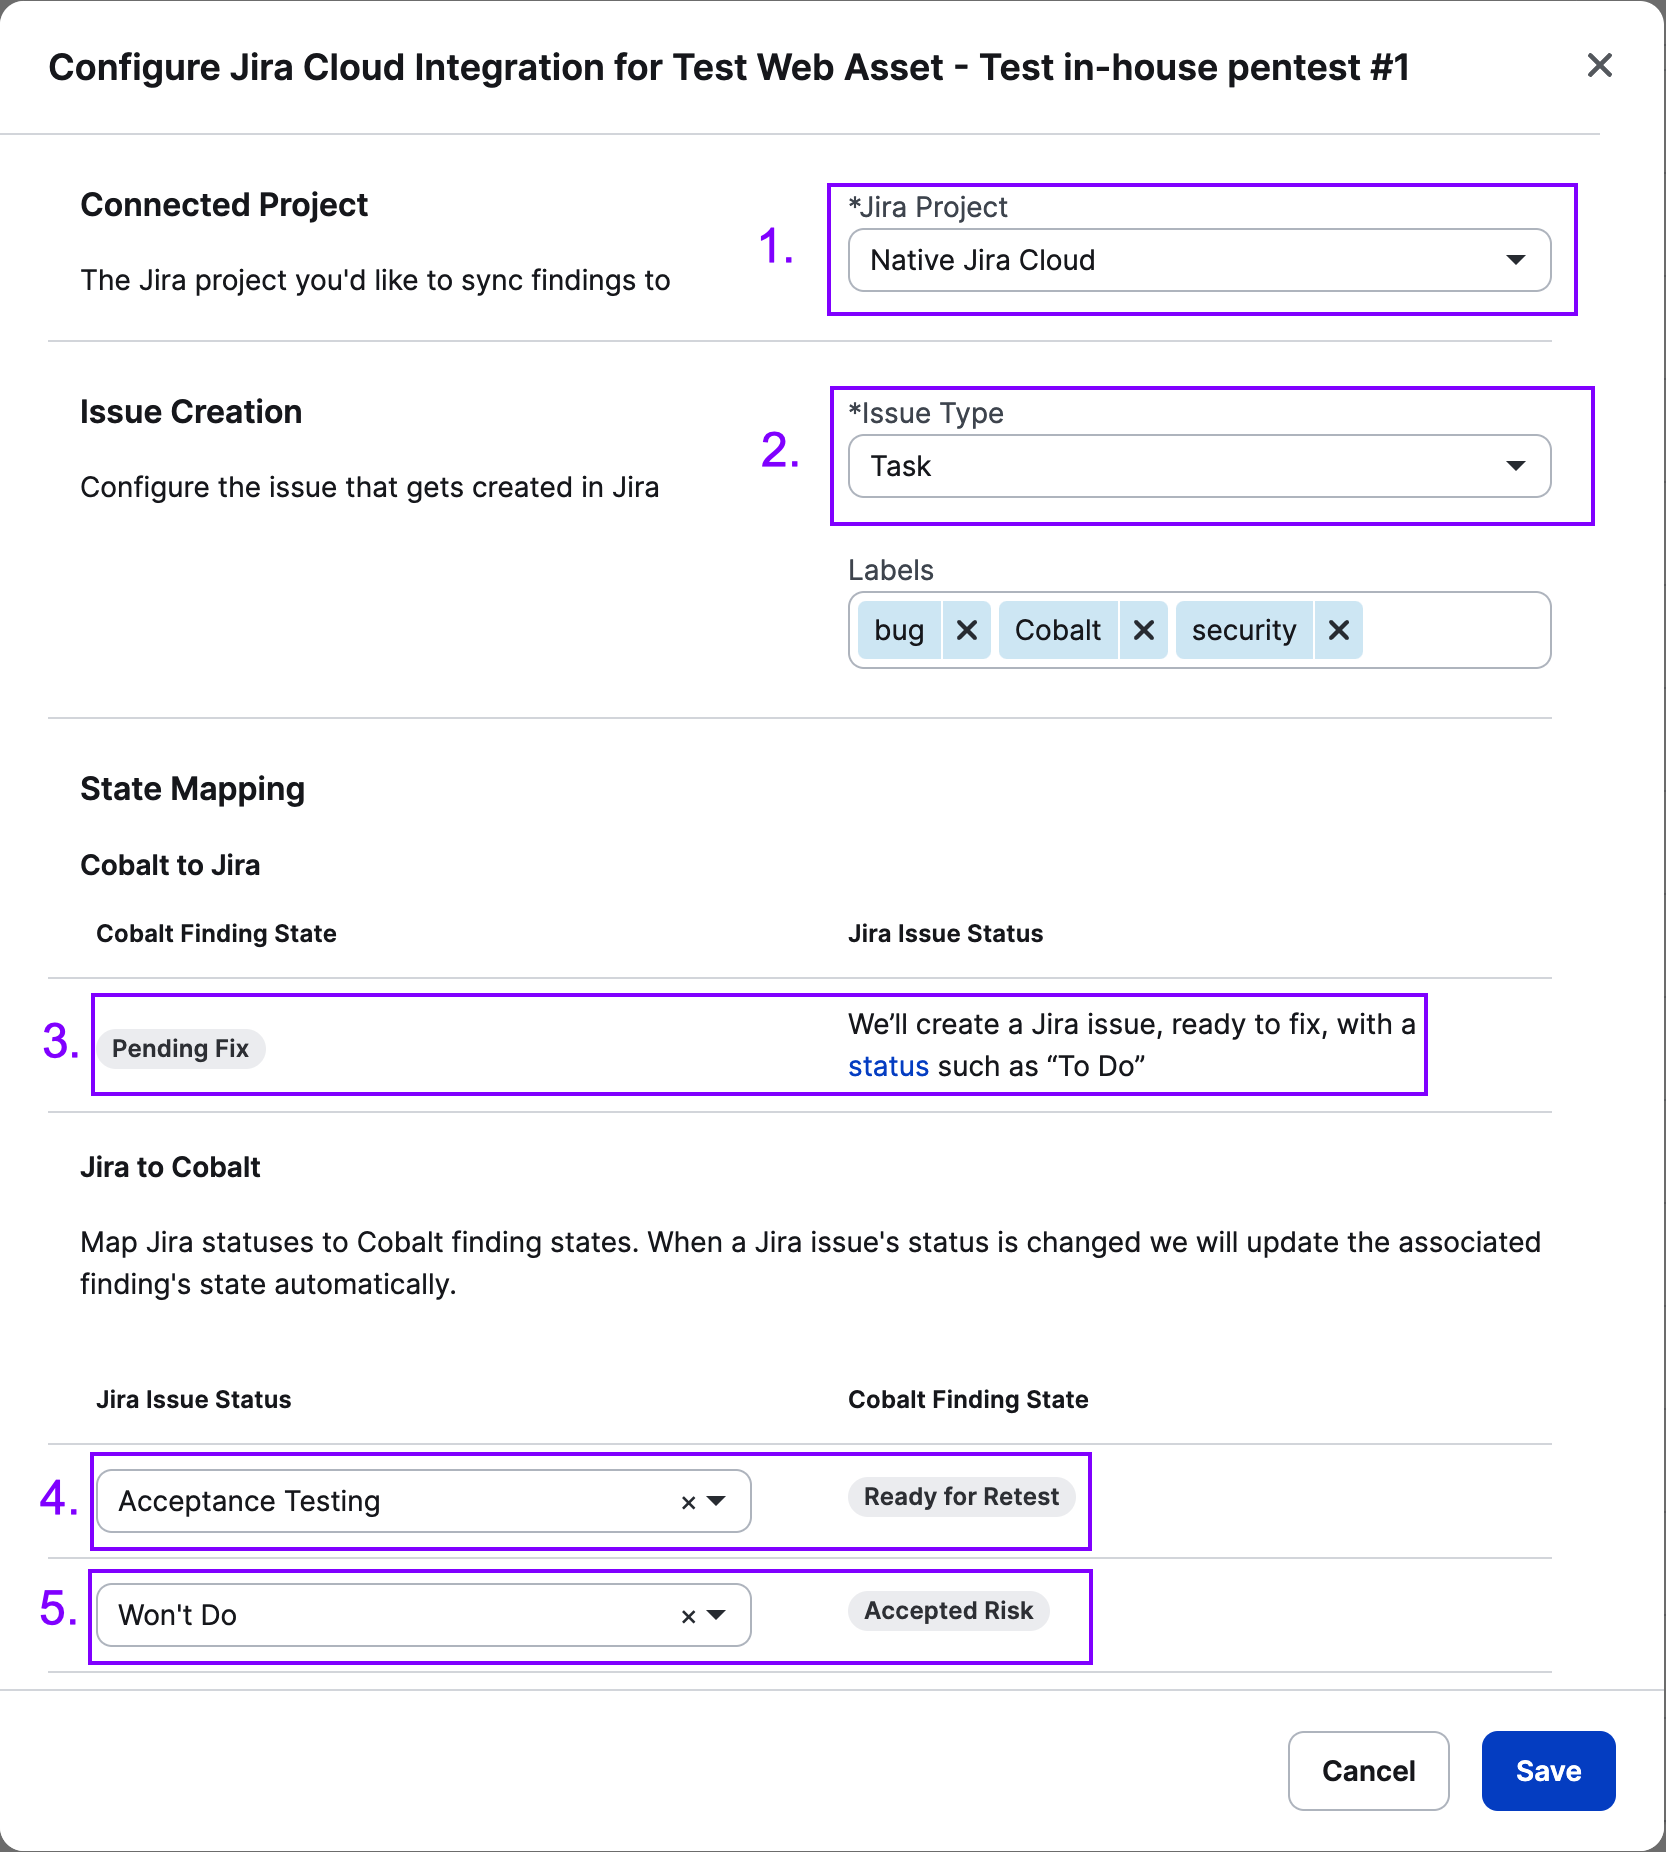The height and width of the screenshot is (1852, 1666).
Task: Click the Jira to Cobalt subheading
Action: point(170,1167)
